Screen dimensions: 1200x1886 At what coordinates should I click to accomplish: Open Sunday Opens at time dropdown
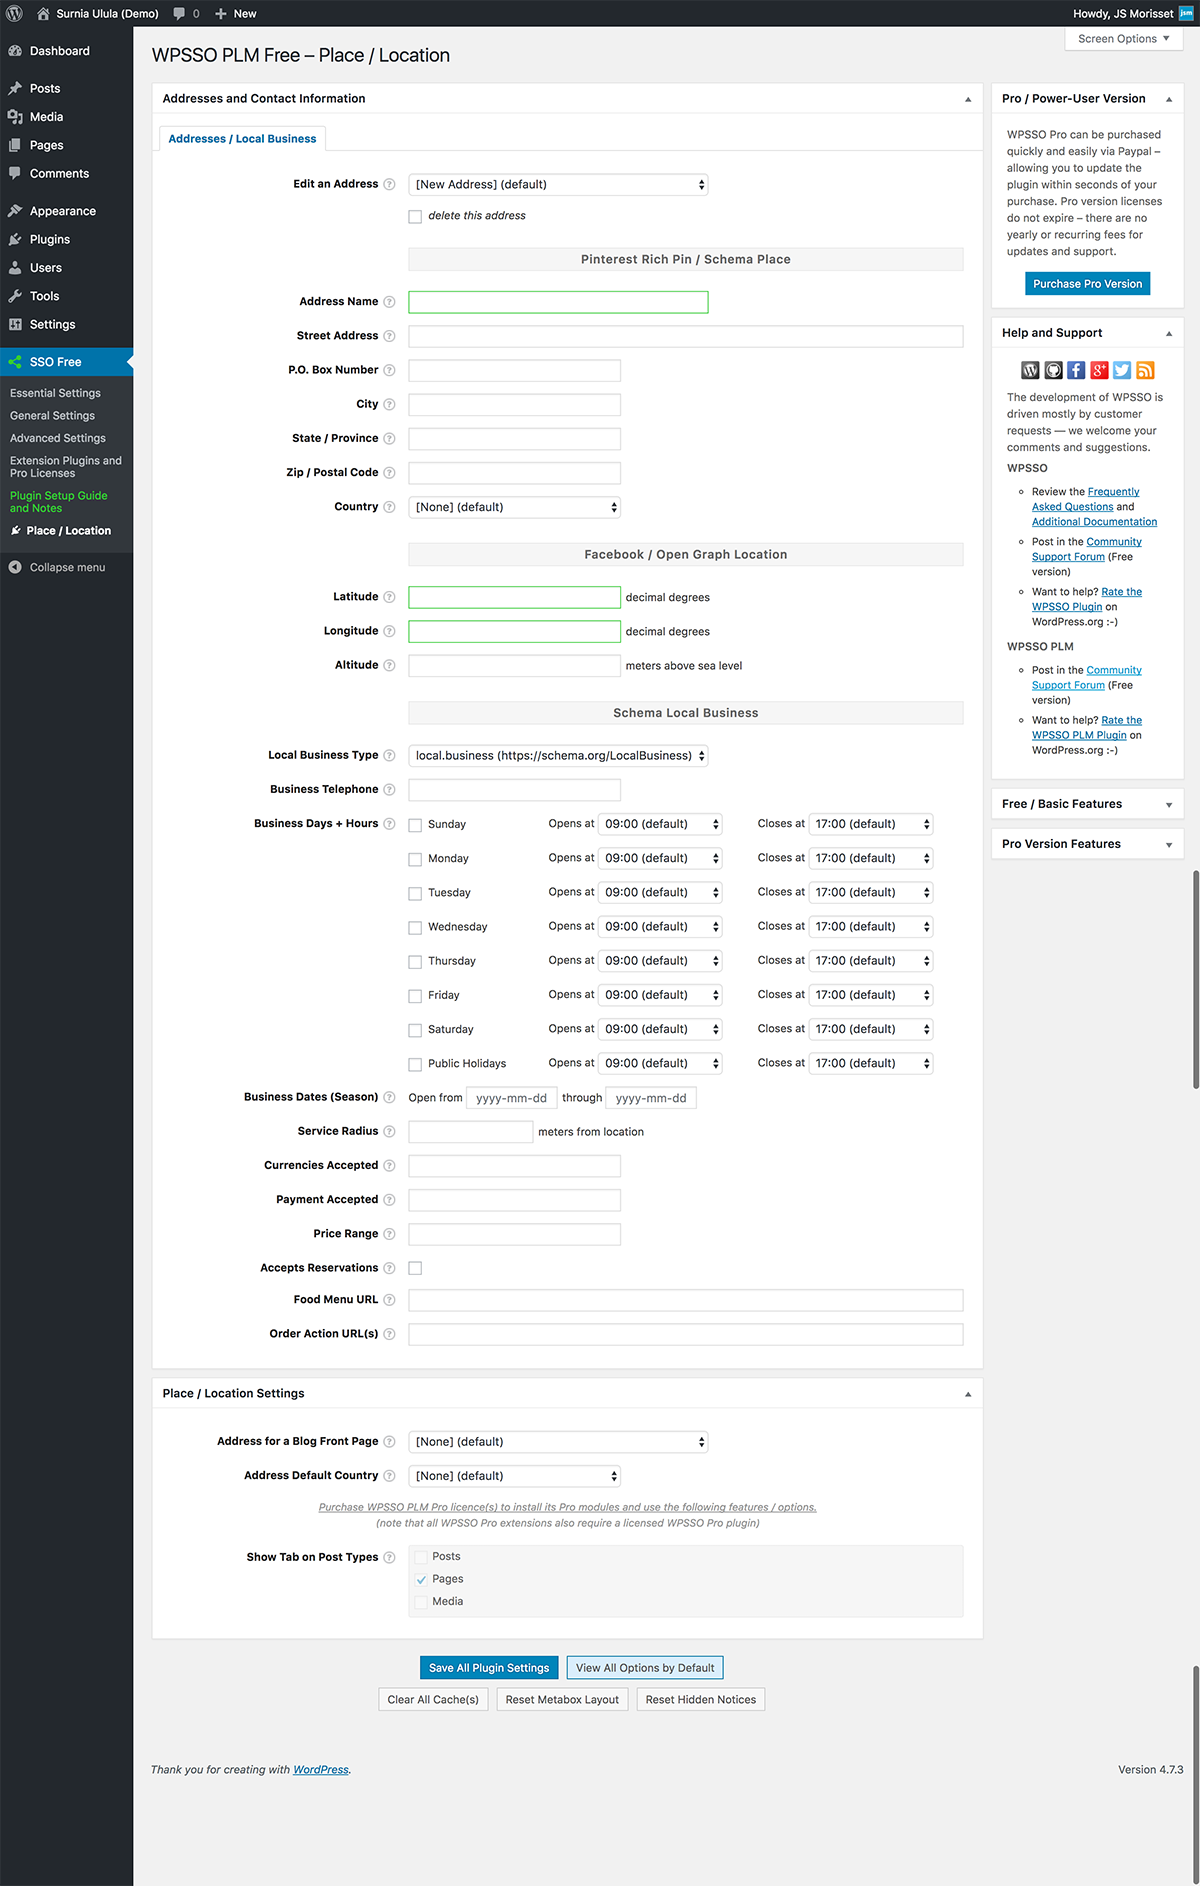660,824
